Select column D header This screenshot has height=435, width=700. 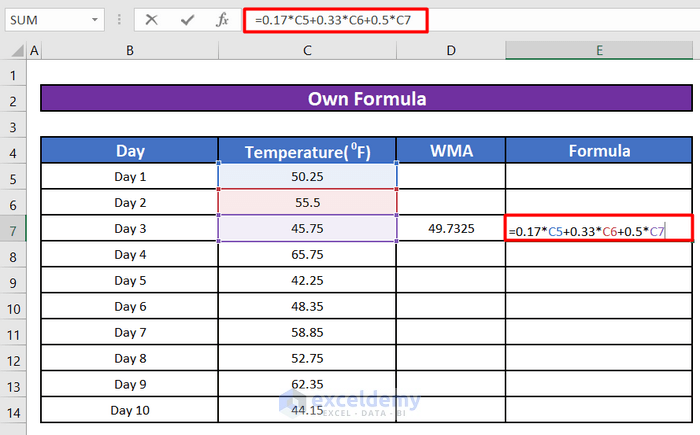tap(451, 50)
